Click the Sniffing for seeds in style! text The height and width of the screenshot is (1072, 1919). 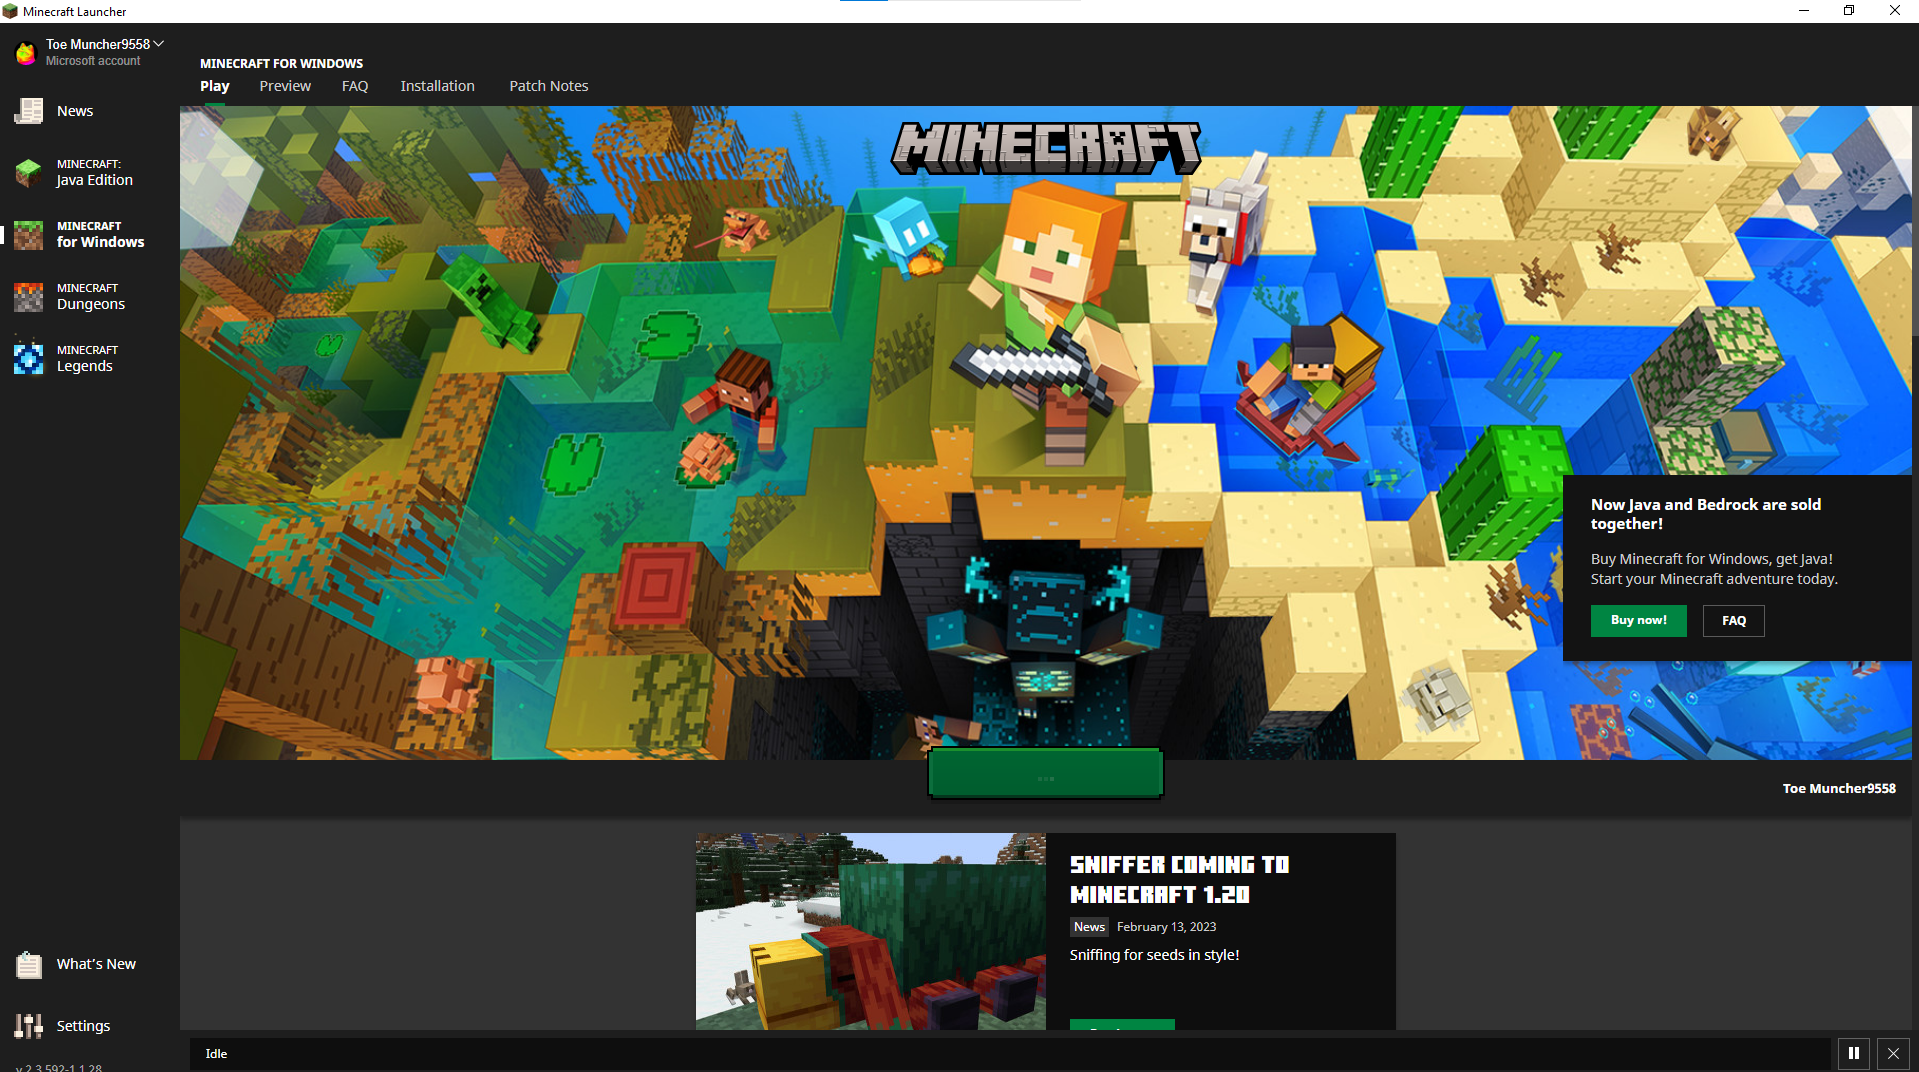tap(1155, 955)
